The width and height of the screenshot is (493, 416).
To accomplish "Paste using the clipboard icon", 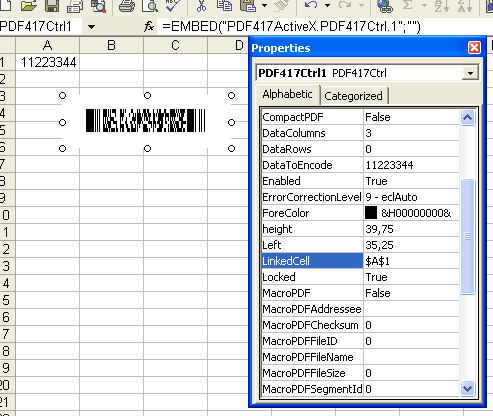I will (x=248, y=6).
